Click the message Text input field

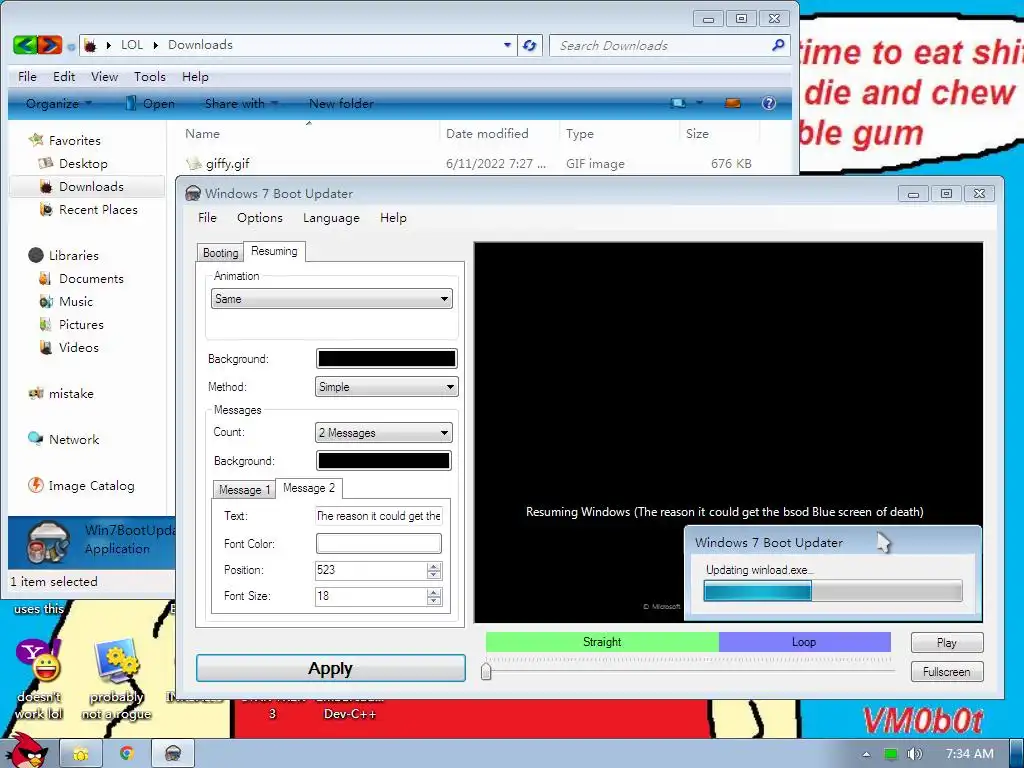coord(379,516)
